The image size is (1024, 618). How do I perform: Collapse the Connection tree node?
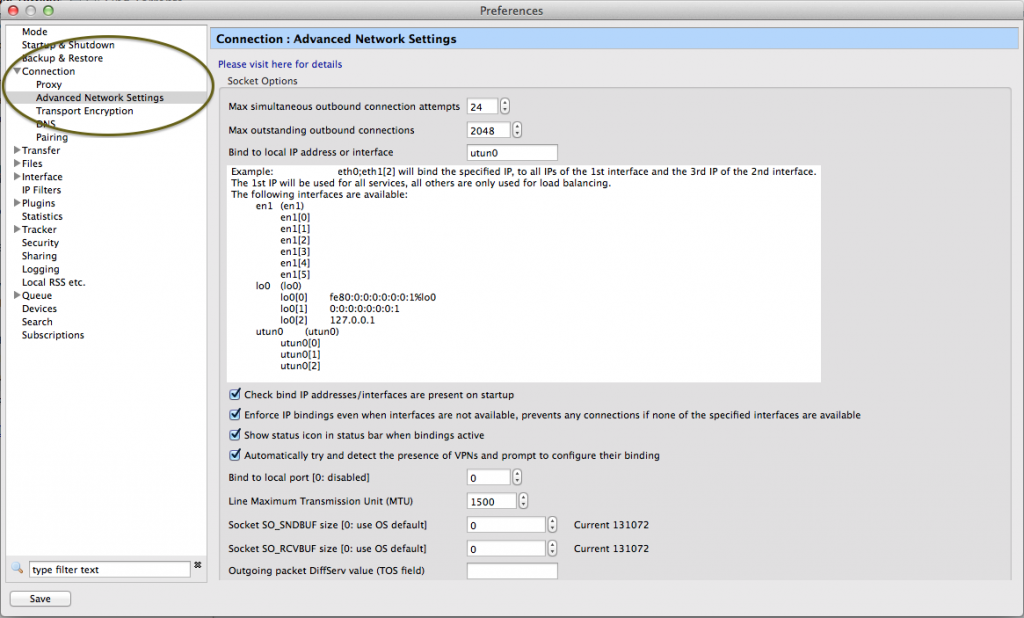(17, 71)
